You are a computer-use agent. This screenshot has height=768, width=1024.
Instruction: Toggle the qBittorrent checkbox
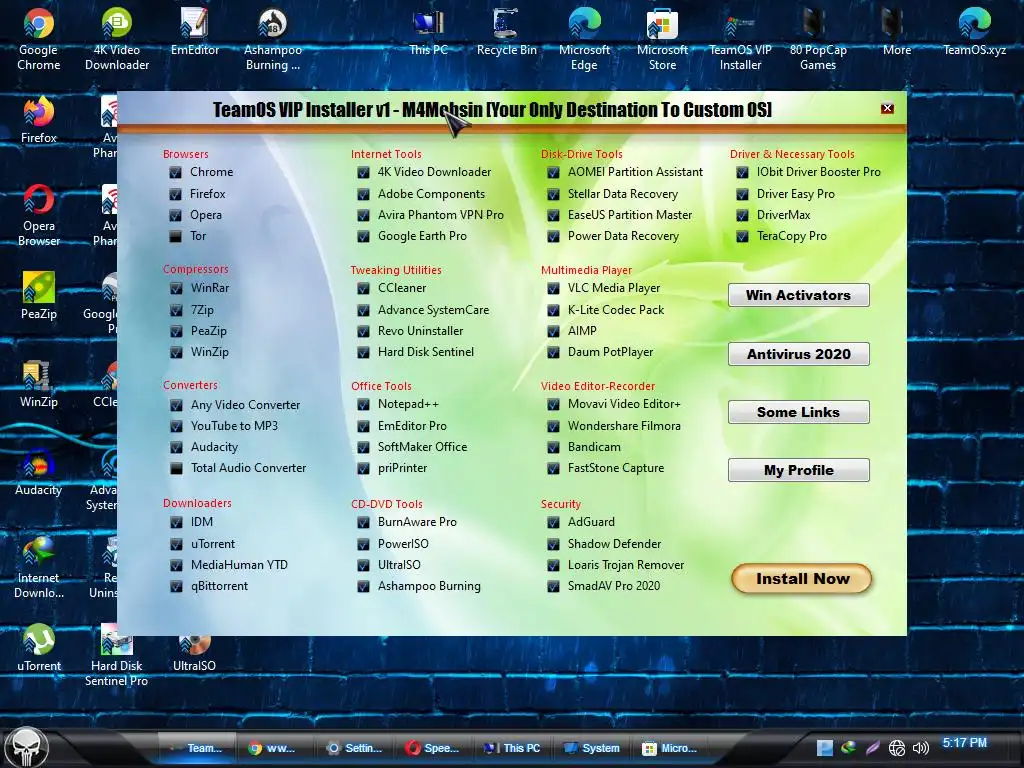point(176,586)
